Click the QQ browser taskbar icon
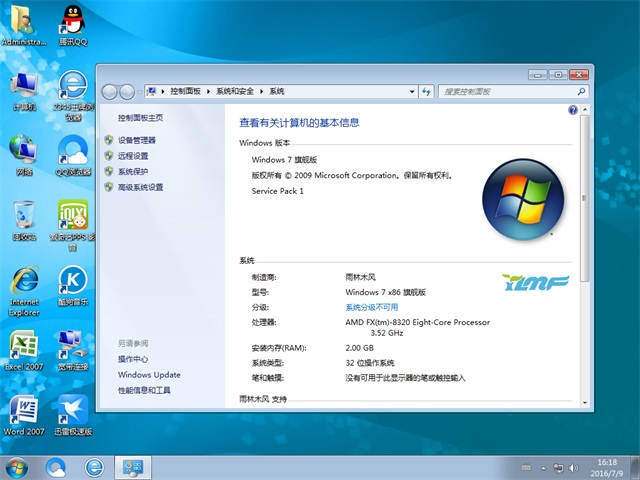The width and height of the screenshot is (640, 480). (x=56, y=468)
